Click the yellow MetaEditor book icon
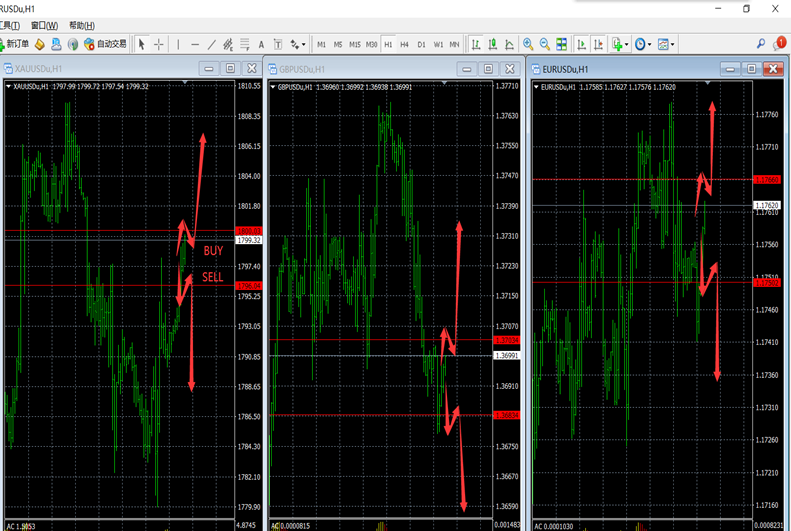 point(40,44)
